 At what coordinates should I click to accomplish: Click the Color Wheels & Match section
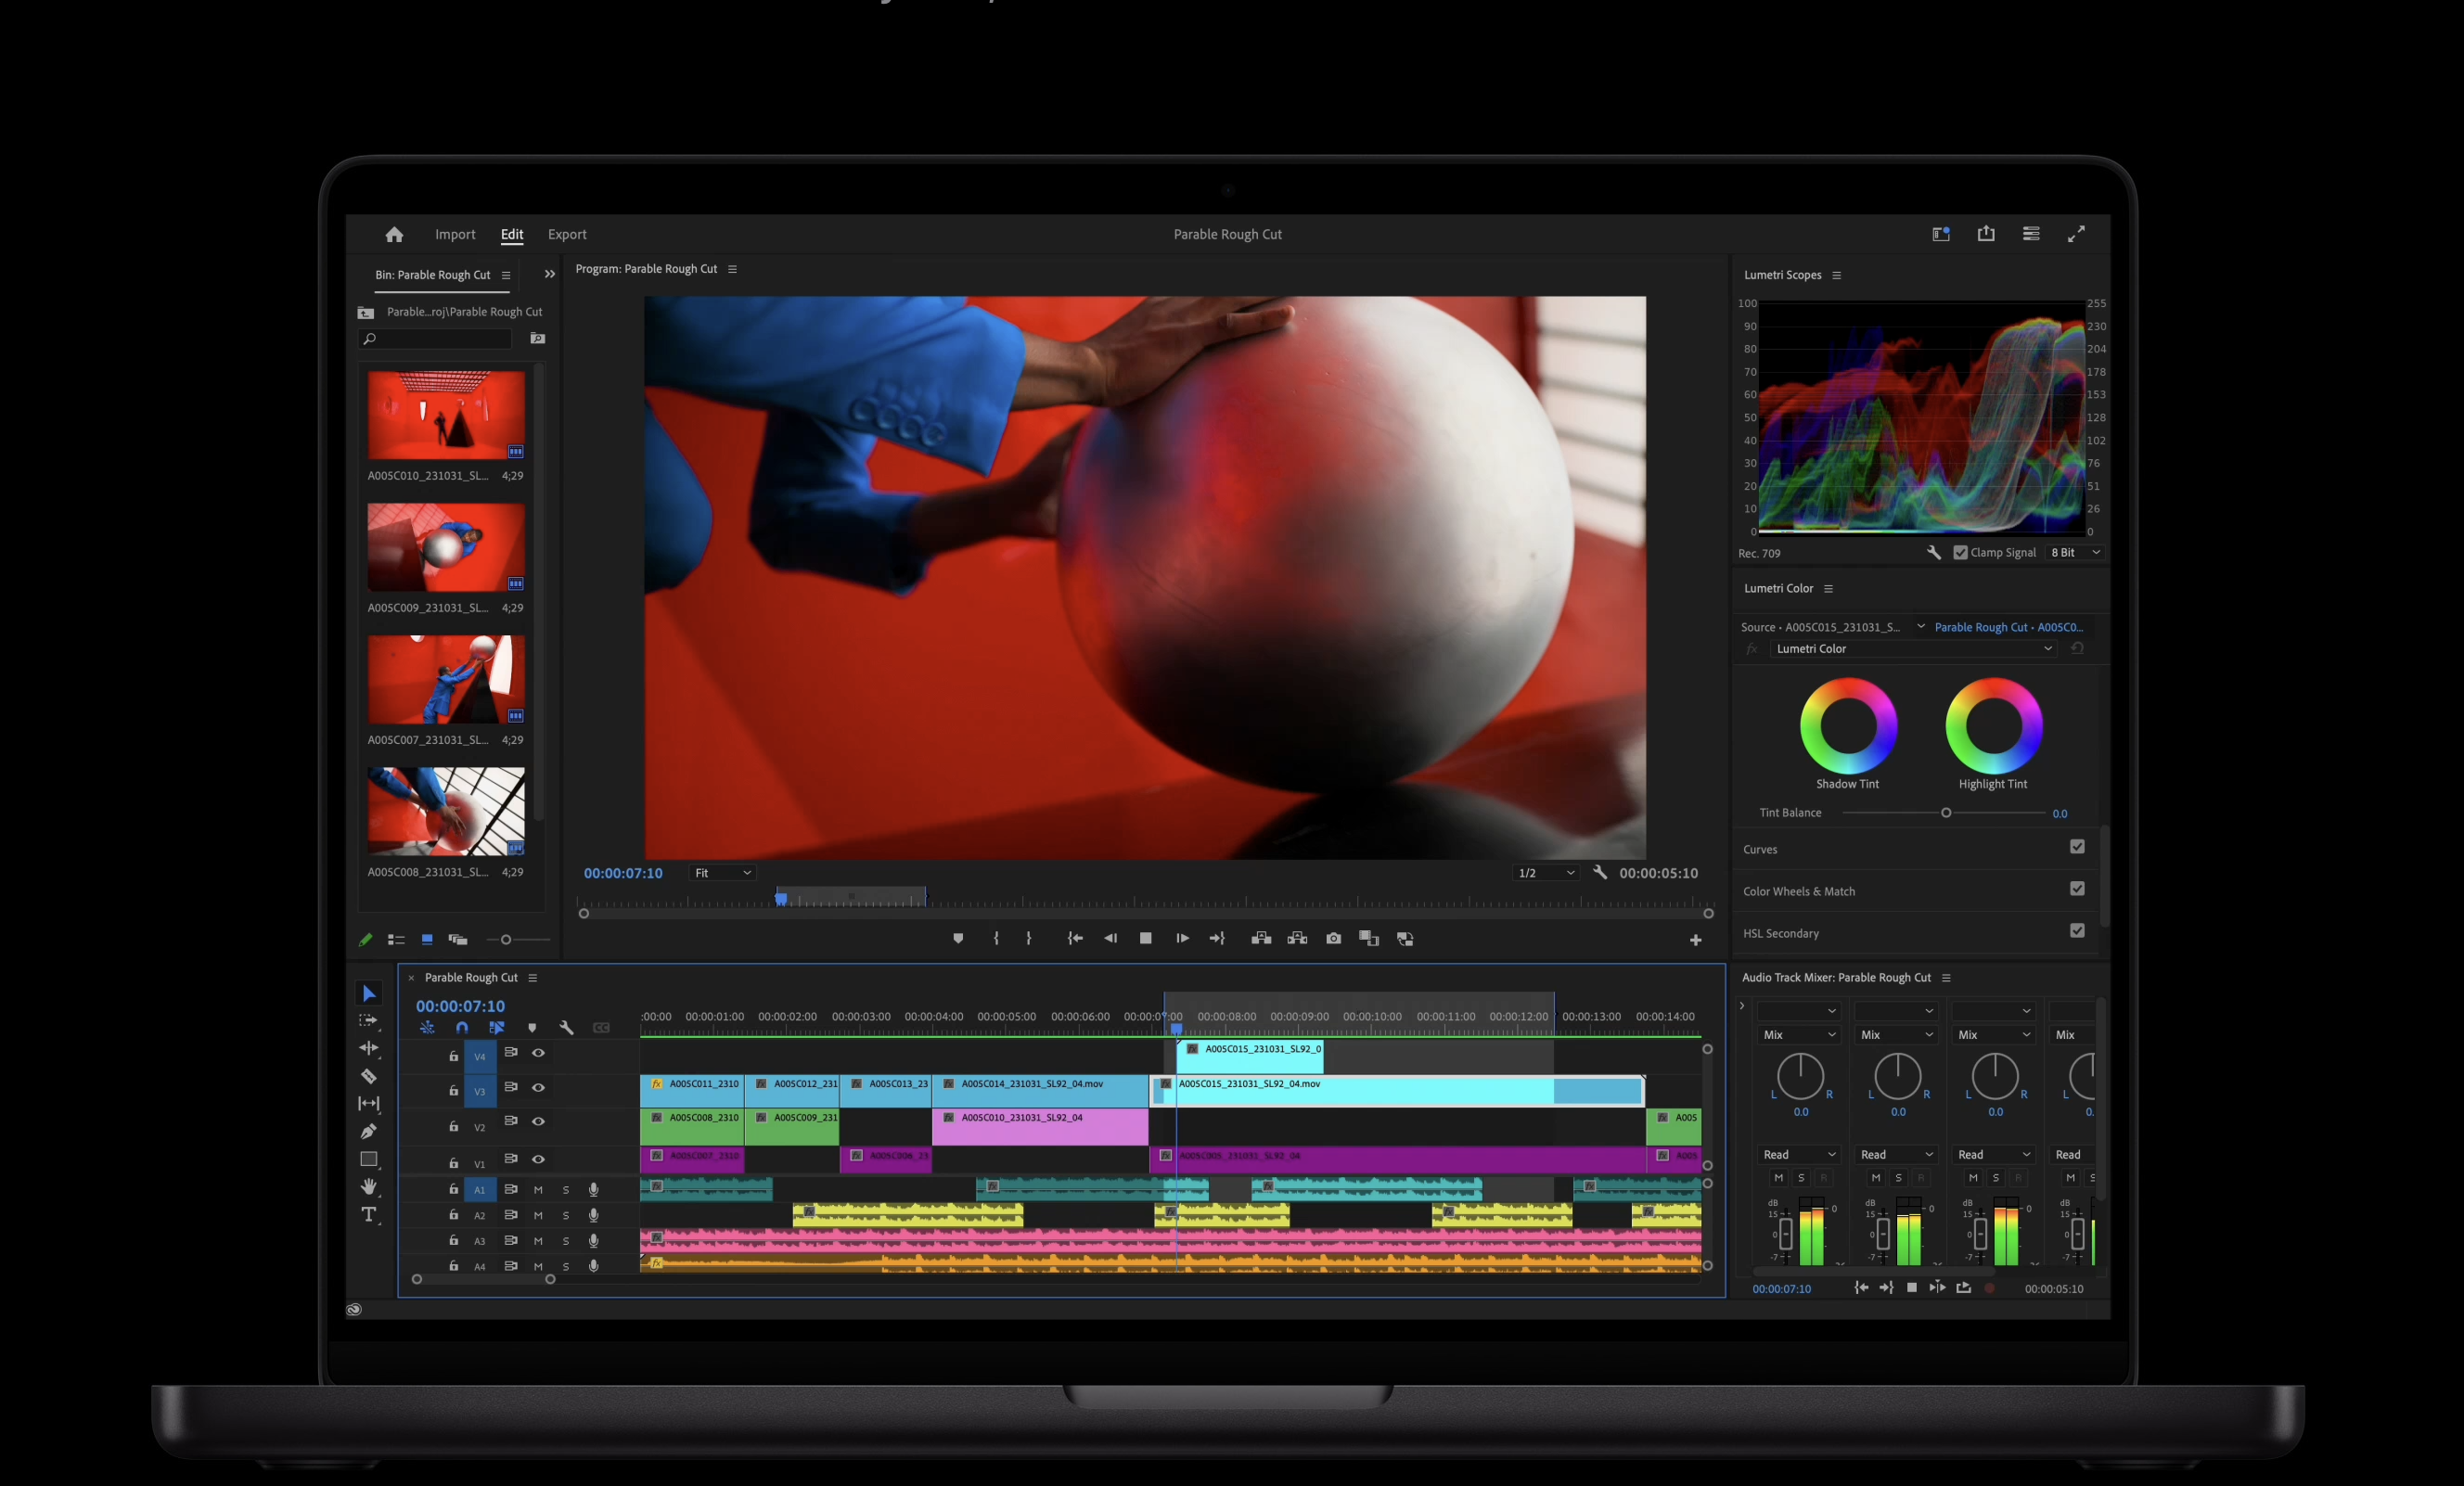pos(1798,891)
